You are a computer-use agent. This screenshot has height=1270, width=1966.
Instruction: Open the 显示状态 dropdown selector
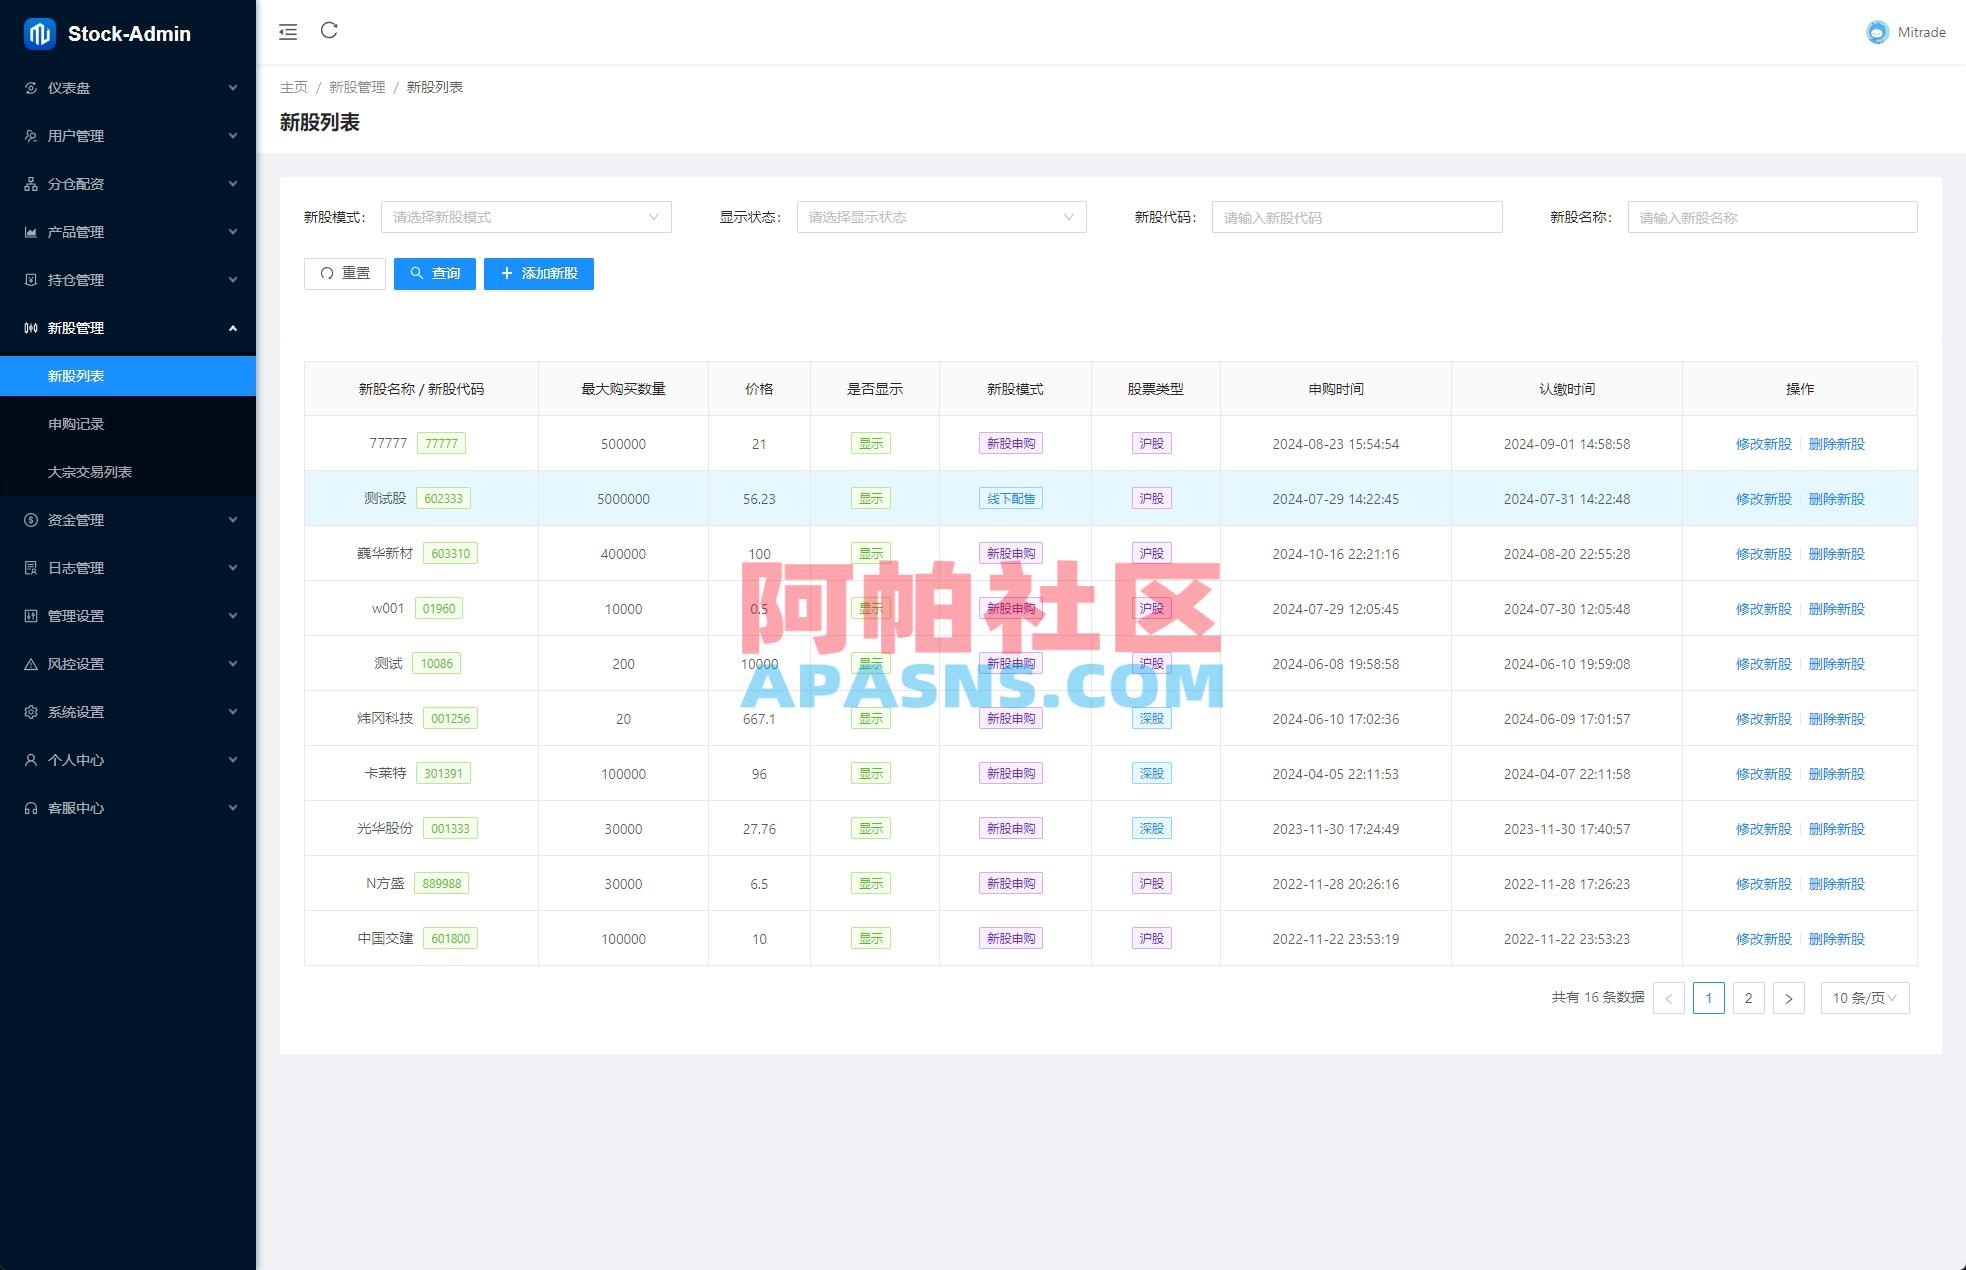pyautogui.click(x=940, y=216)
